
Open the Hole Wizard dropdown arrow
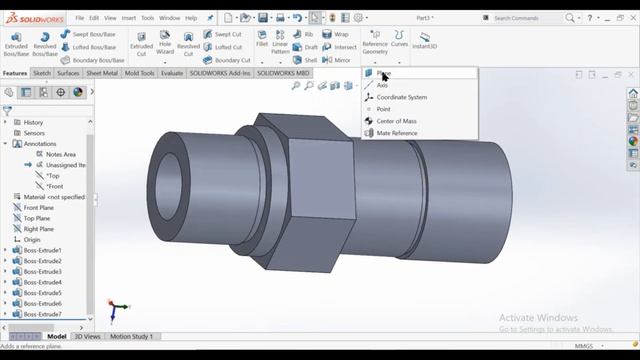[x=165, y=62]
